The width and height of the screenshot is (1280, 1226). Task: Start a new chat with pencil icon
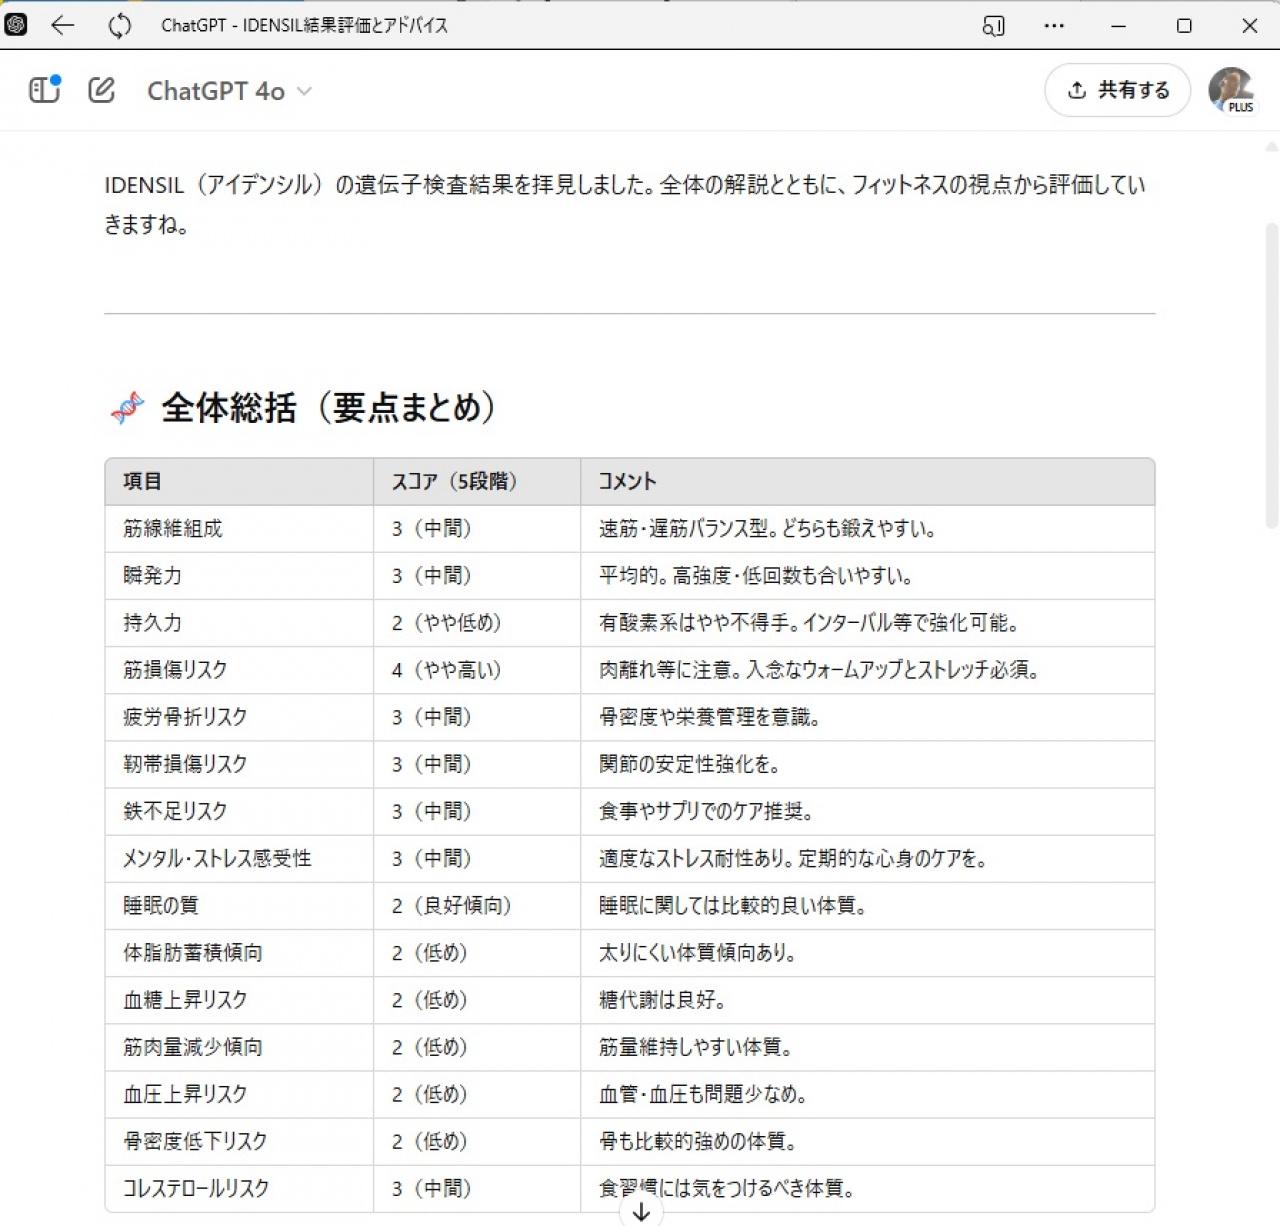[102, 90]
